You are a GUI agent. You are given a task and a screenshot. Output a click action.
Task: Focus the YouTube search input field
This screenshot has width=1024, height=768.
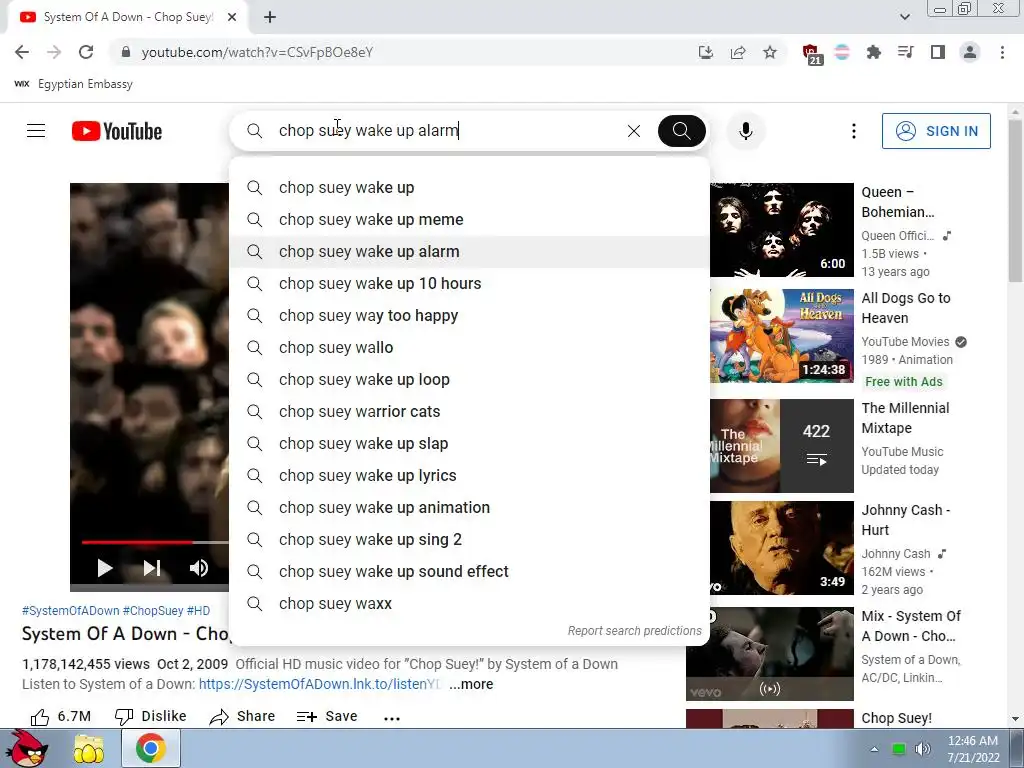click(x=444, y=131)
